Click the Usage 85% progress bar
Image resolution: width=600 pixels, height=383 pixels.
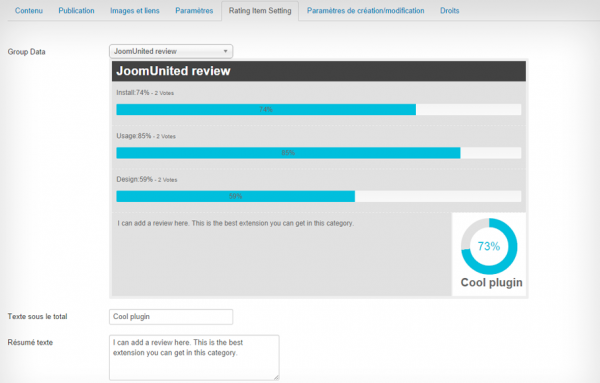pos(319,153)
